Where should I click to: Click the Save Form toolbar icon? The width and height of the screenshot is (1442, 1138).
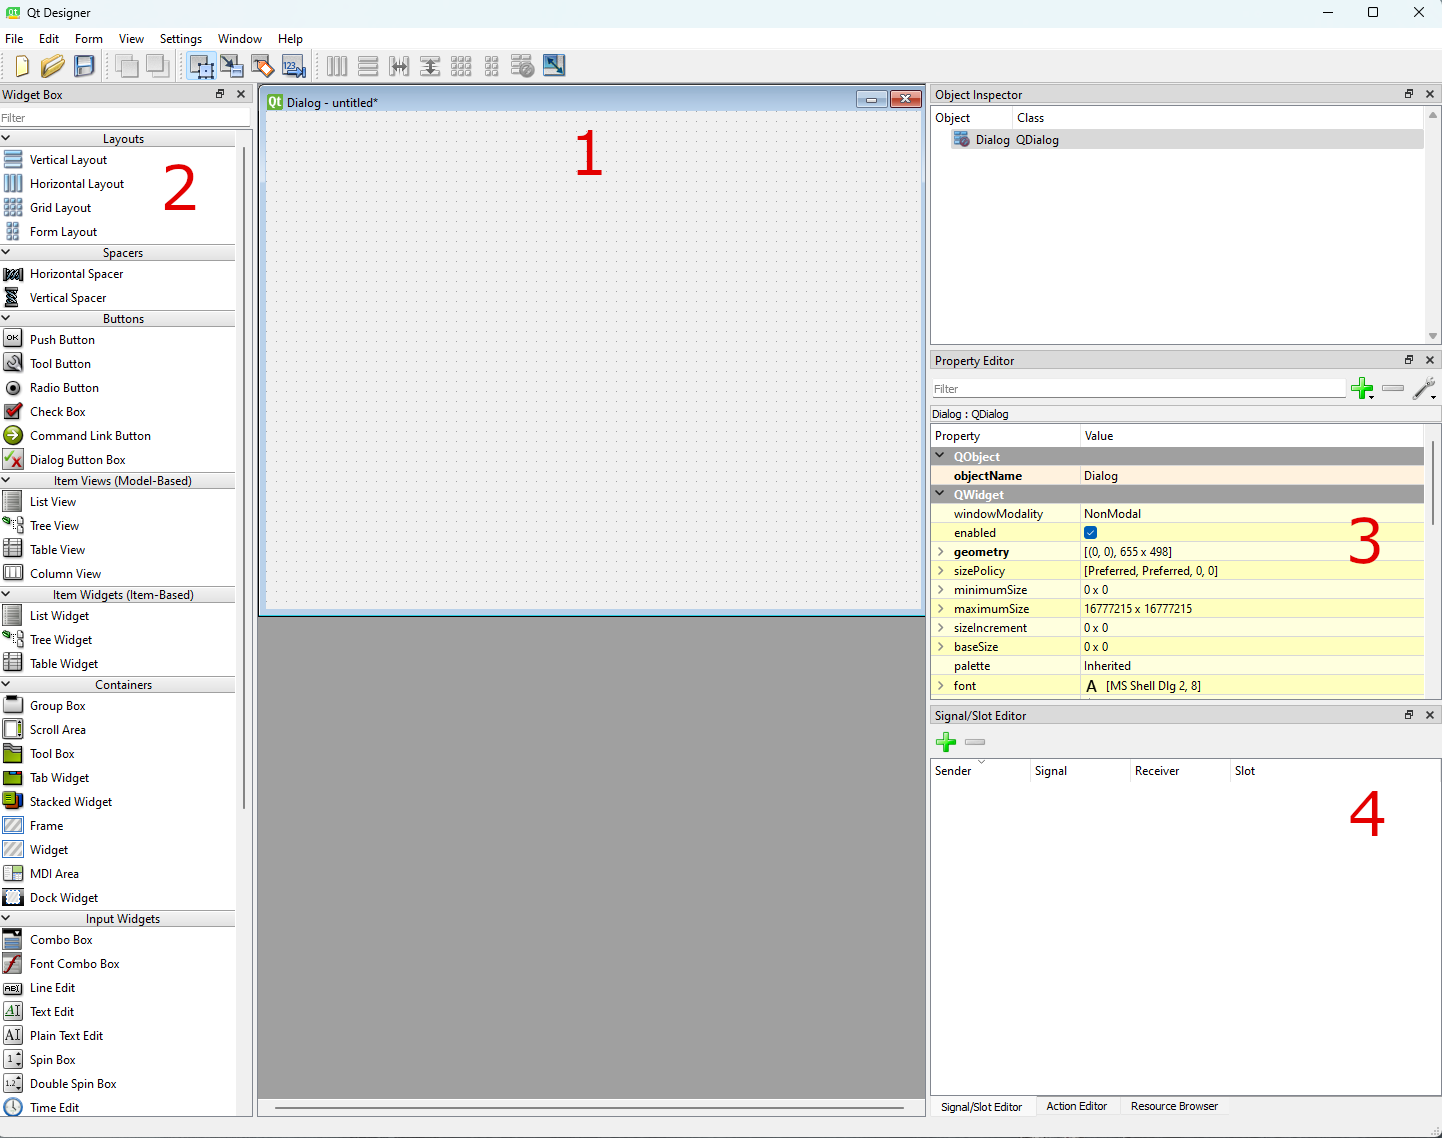point(84,65)
